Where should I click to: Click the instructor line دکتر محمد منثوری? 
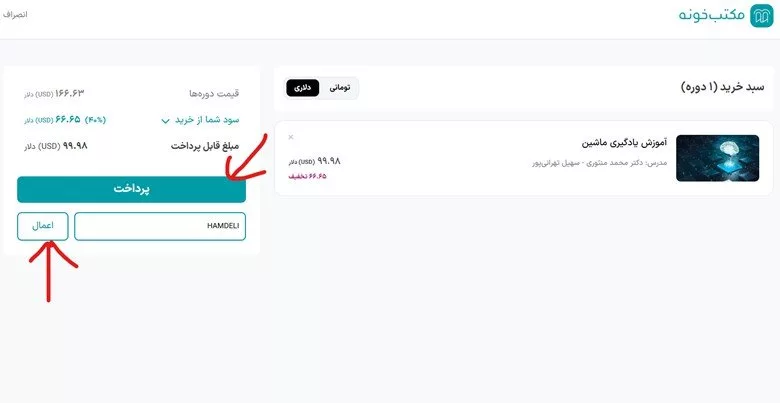pos(599,163)
